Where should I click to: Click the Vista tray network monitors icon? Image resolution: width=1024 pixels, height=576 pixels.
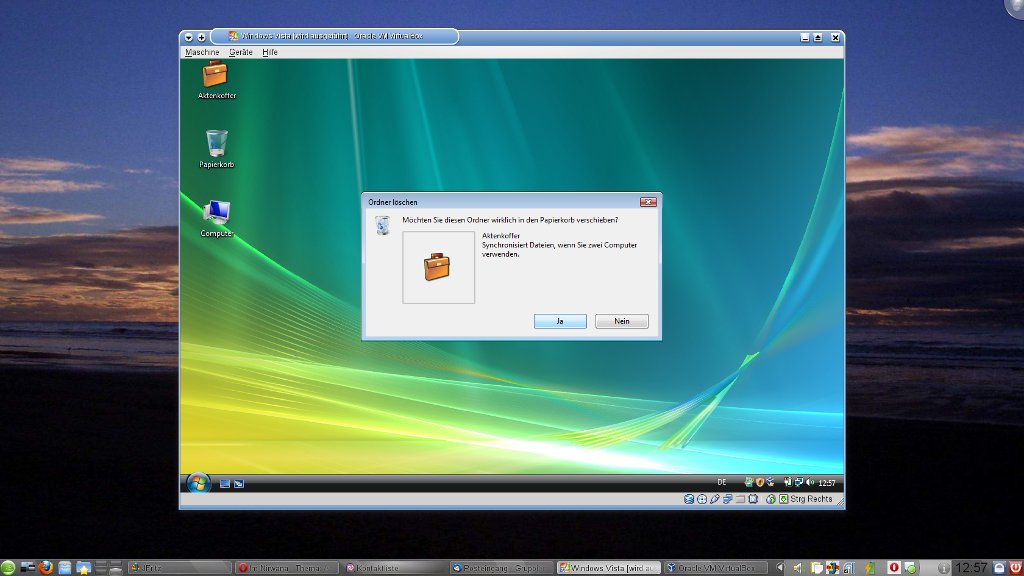[x=799, y=482]
